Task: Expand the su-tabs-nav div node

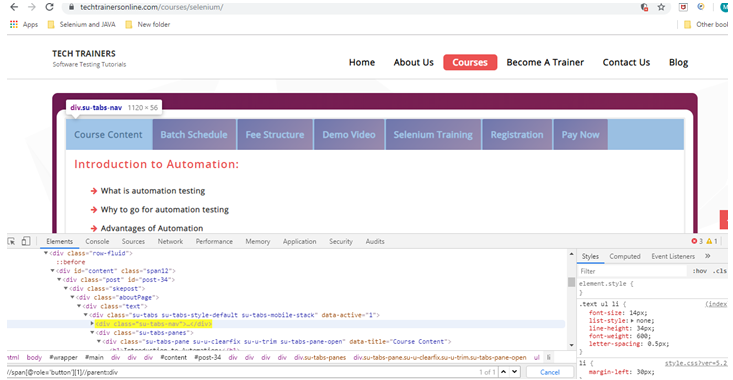Action: pos(92,323)
